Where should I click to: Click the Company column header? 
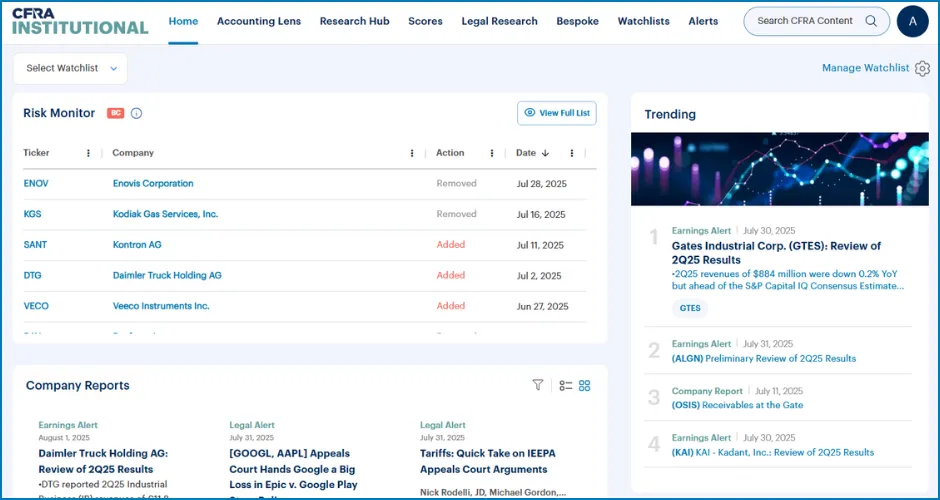click(133, 153)
